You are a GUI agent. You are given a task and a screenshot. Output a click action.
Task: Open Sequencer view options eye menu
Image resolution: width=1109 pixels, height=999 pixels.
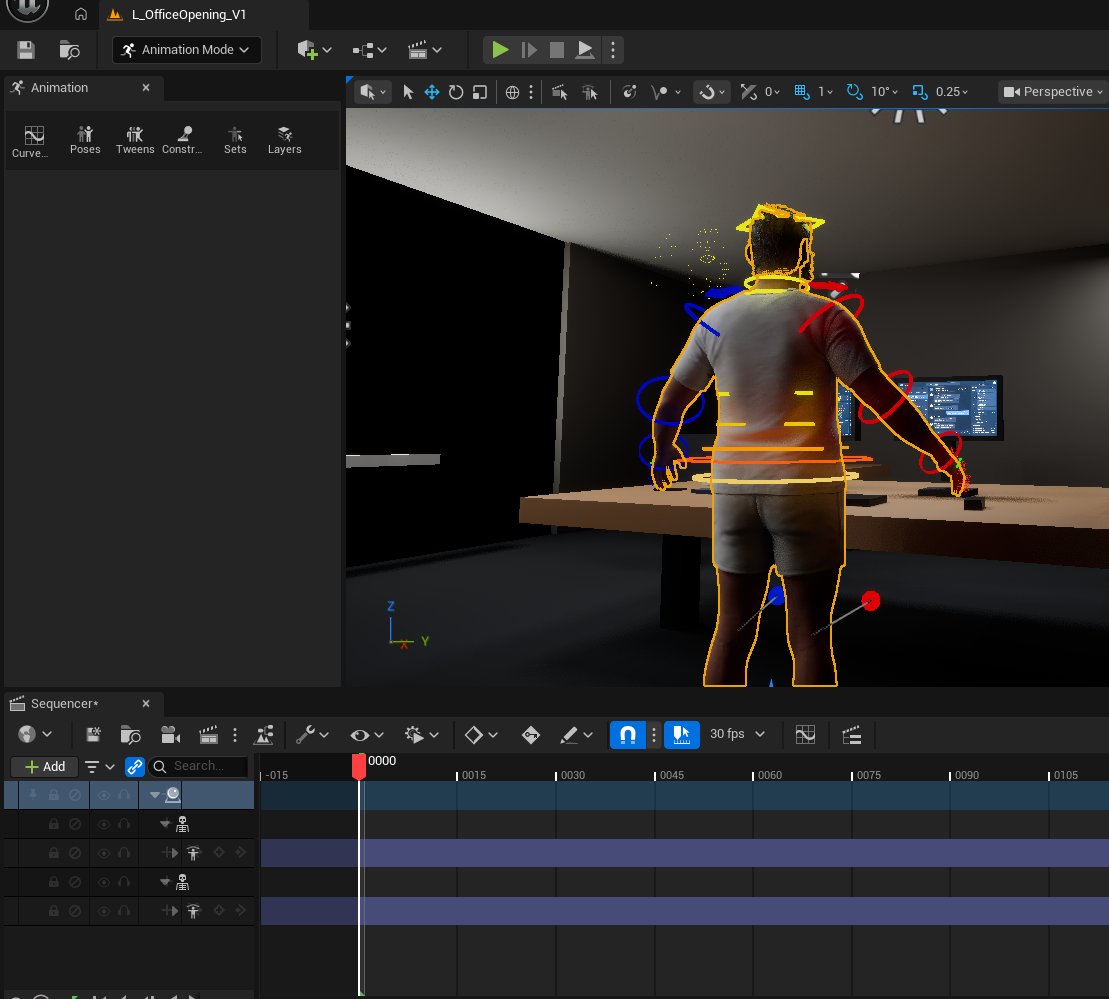click(366, 734)
